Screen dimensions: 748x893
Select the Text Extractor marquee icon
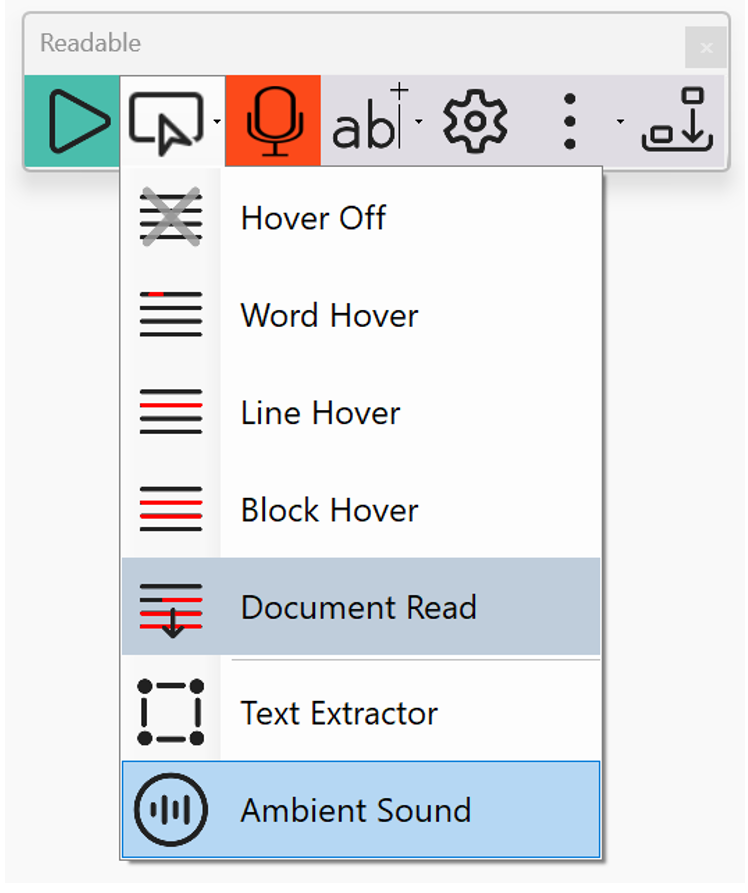[171, 713]
